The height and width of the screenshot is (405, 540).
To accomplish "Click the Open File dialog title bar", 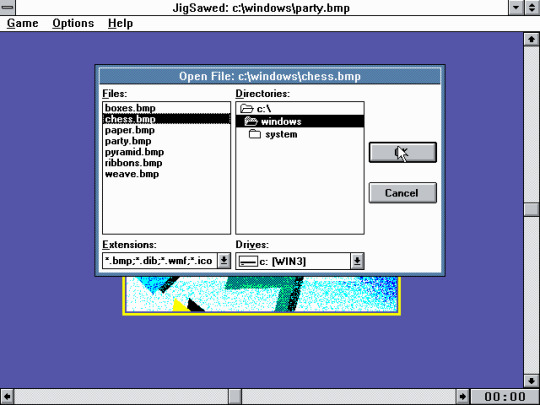I will (270, 76).
